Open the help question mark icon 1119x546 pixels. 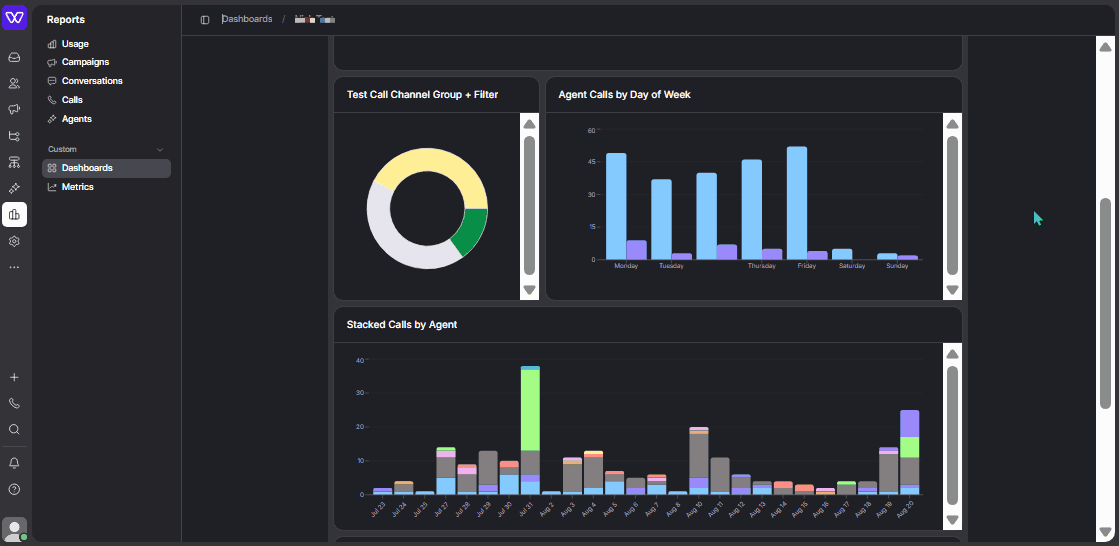(14, 490)
